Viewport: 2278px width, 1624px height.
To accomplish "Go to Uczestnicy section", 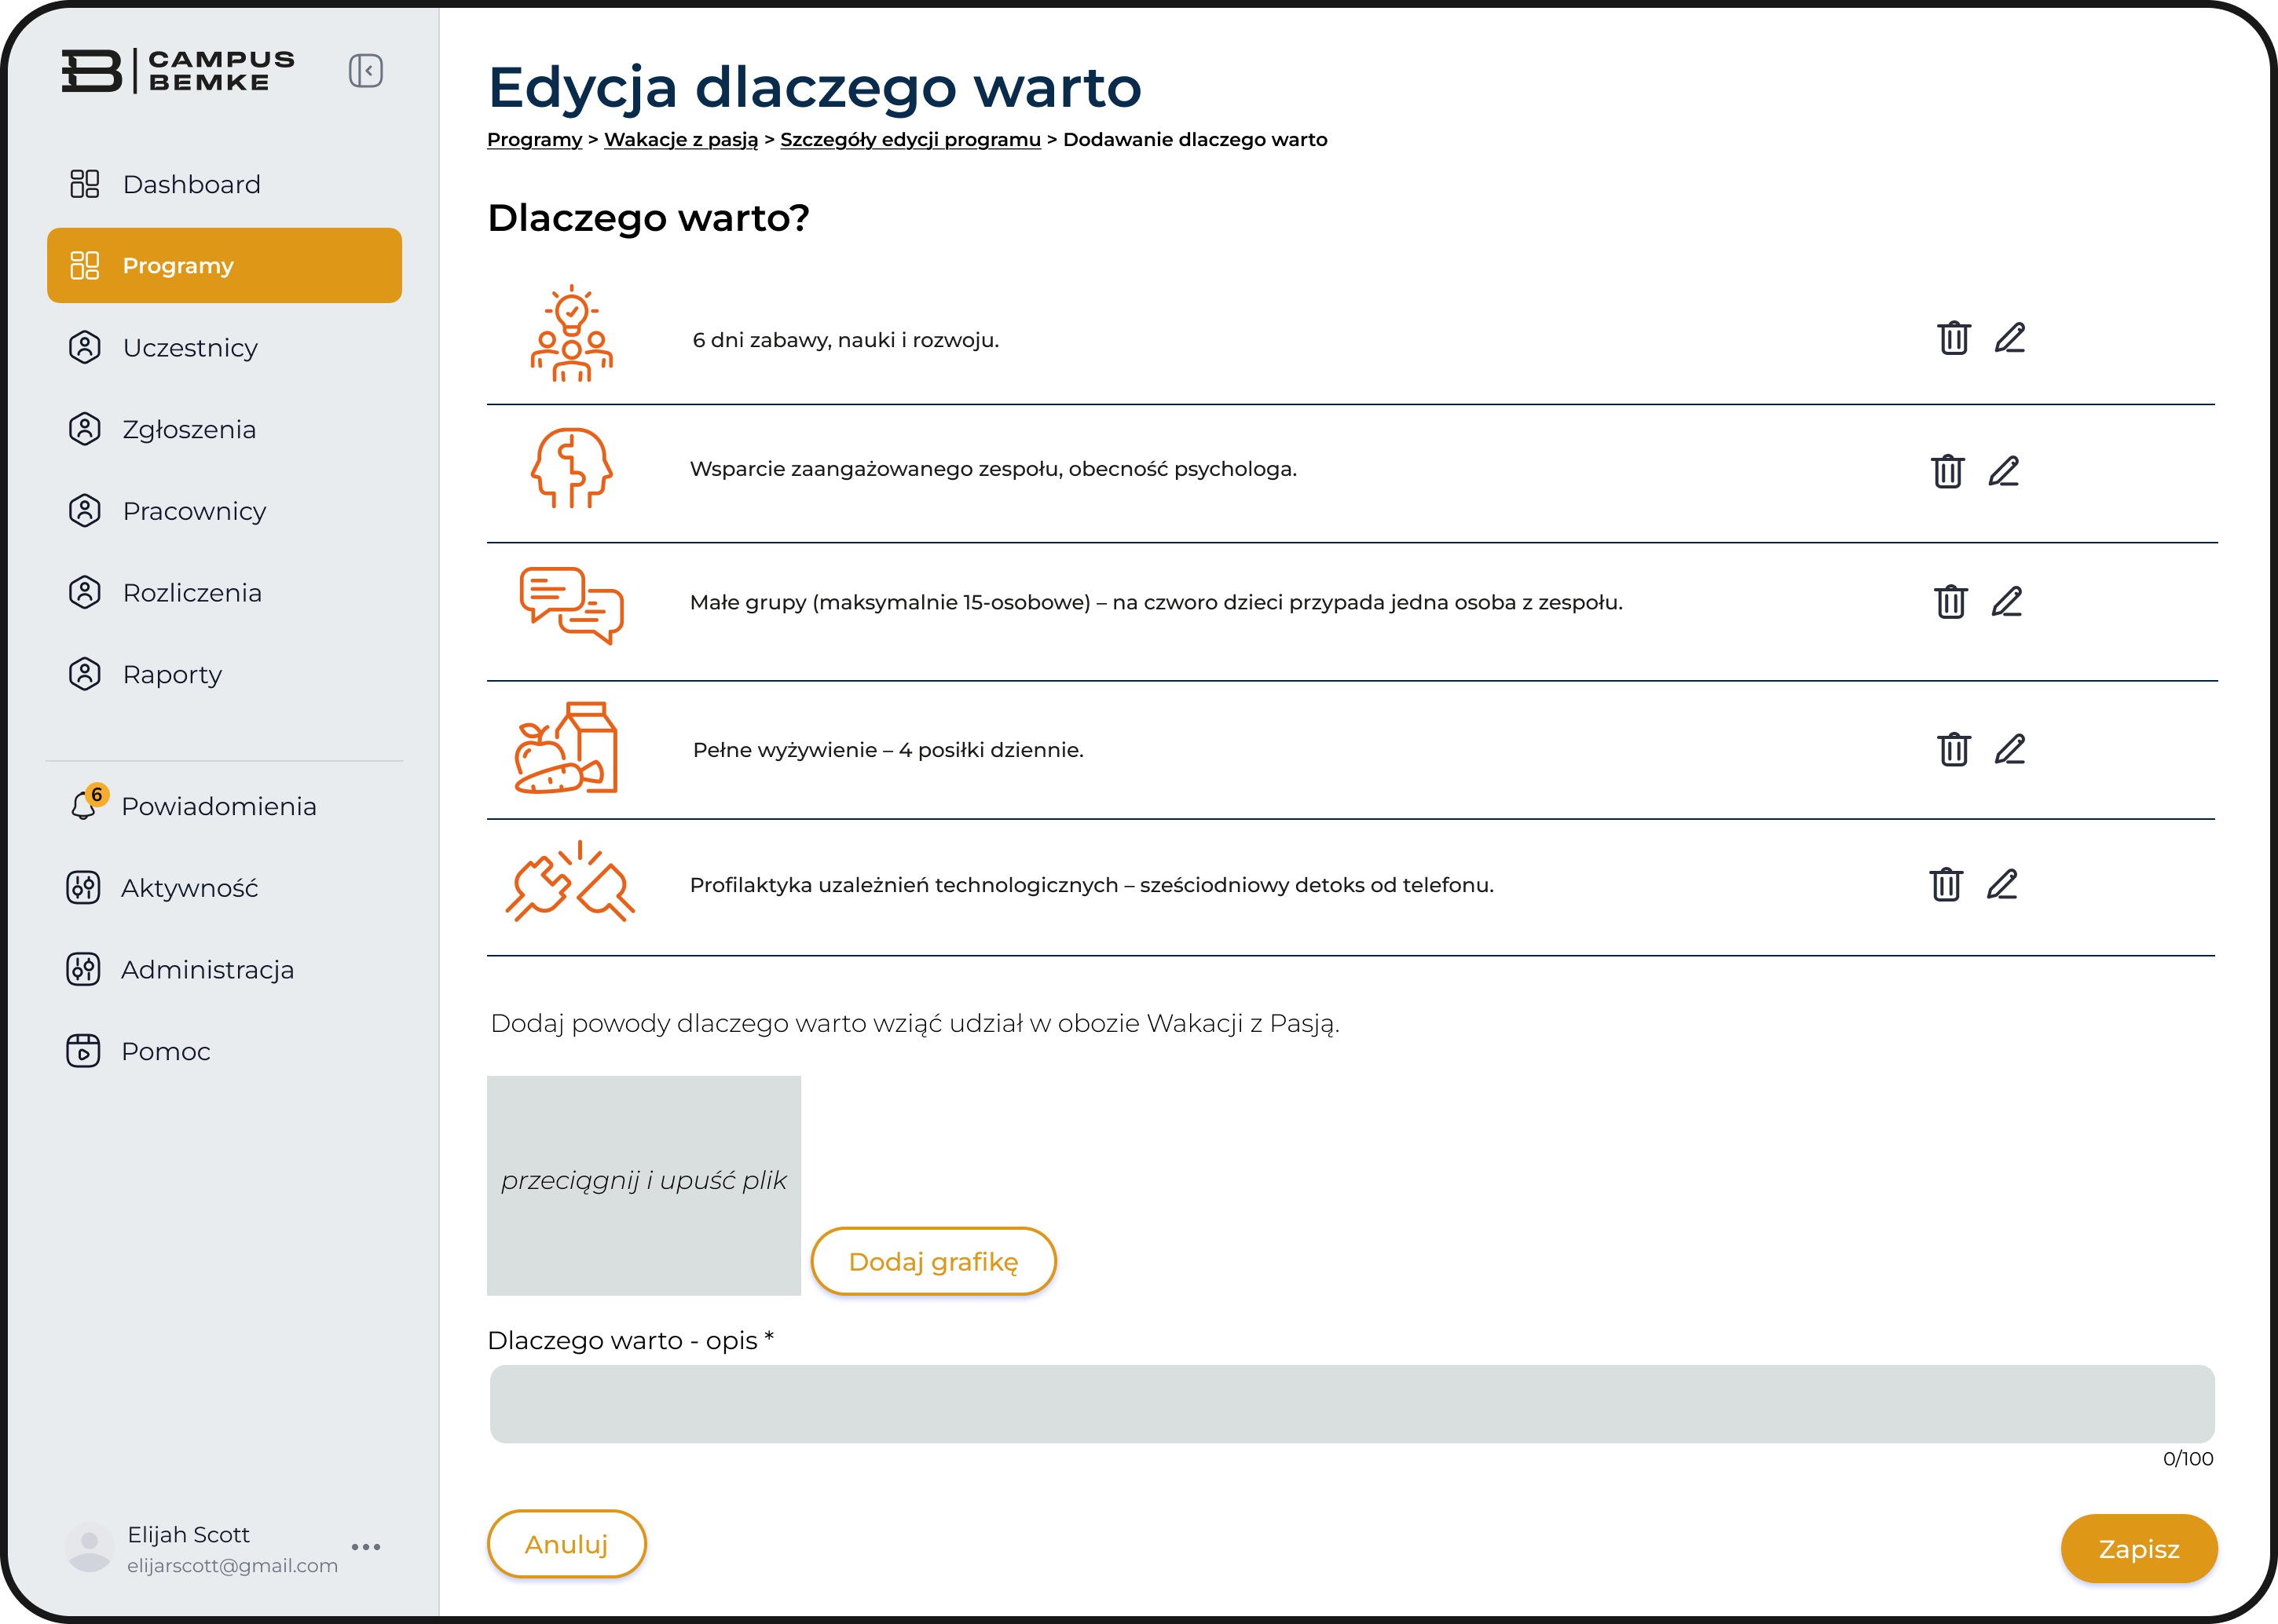I will click(190, 348).
